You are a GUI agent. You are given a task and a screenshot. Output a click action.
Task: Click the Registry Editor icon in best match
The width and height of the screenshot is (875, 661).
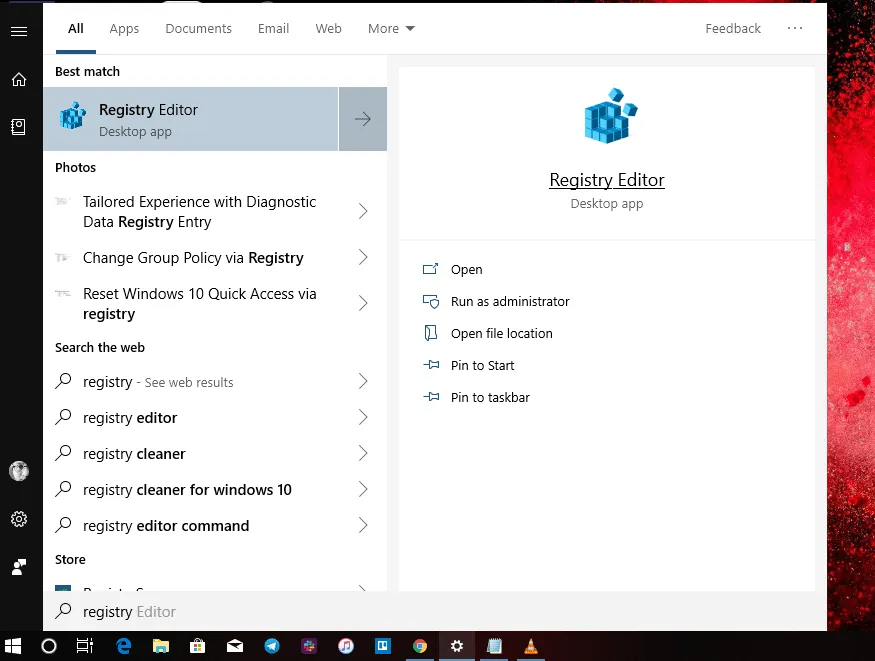[73, 115]
